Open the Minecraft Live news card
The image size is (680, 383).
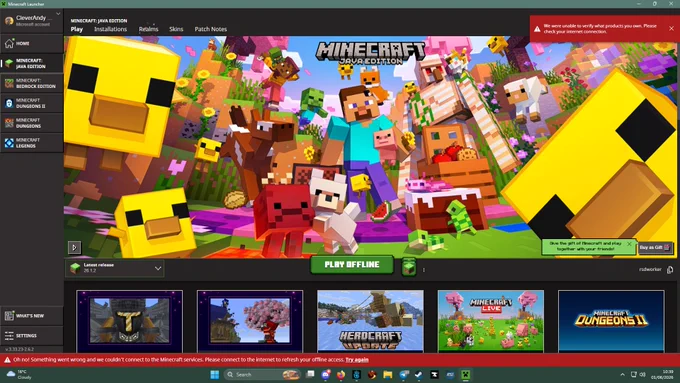pos(490,321)
